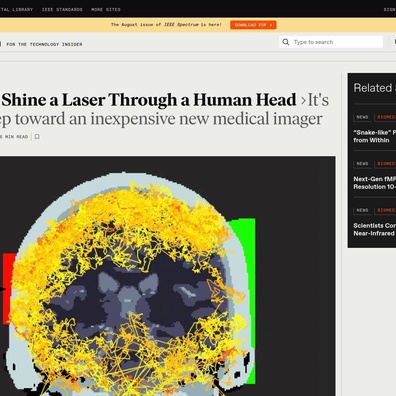Open the IEEE Standards link

point(62,10)
